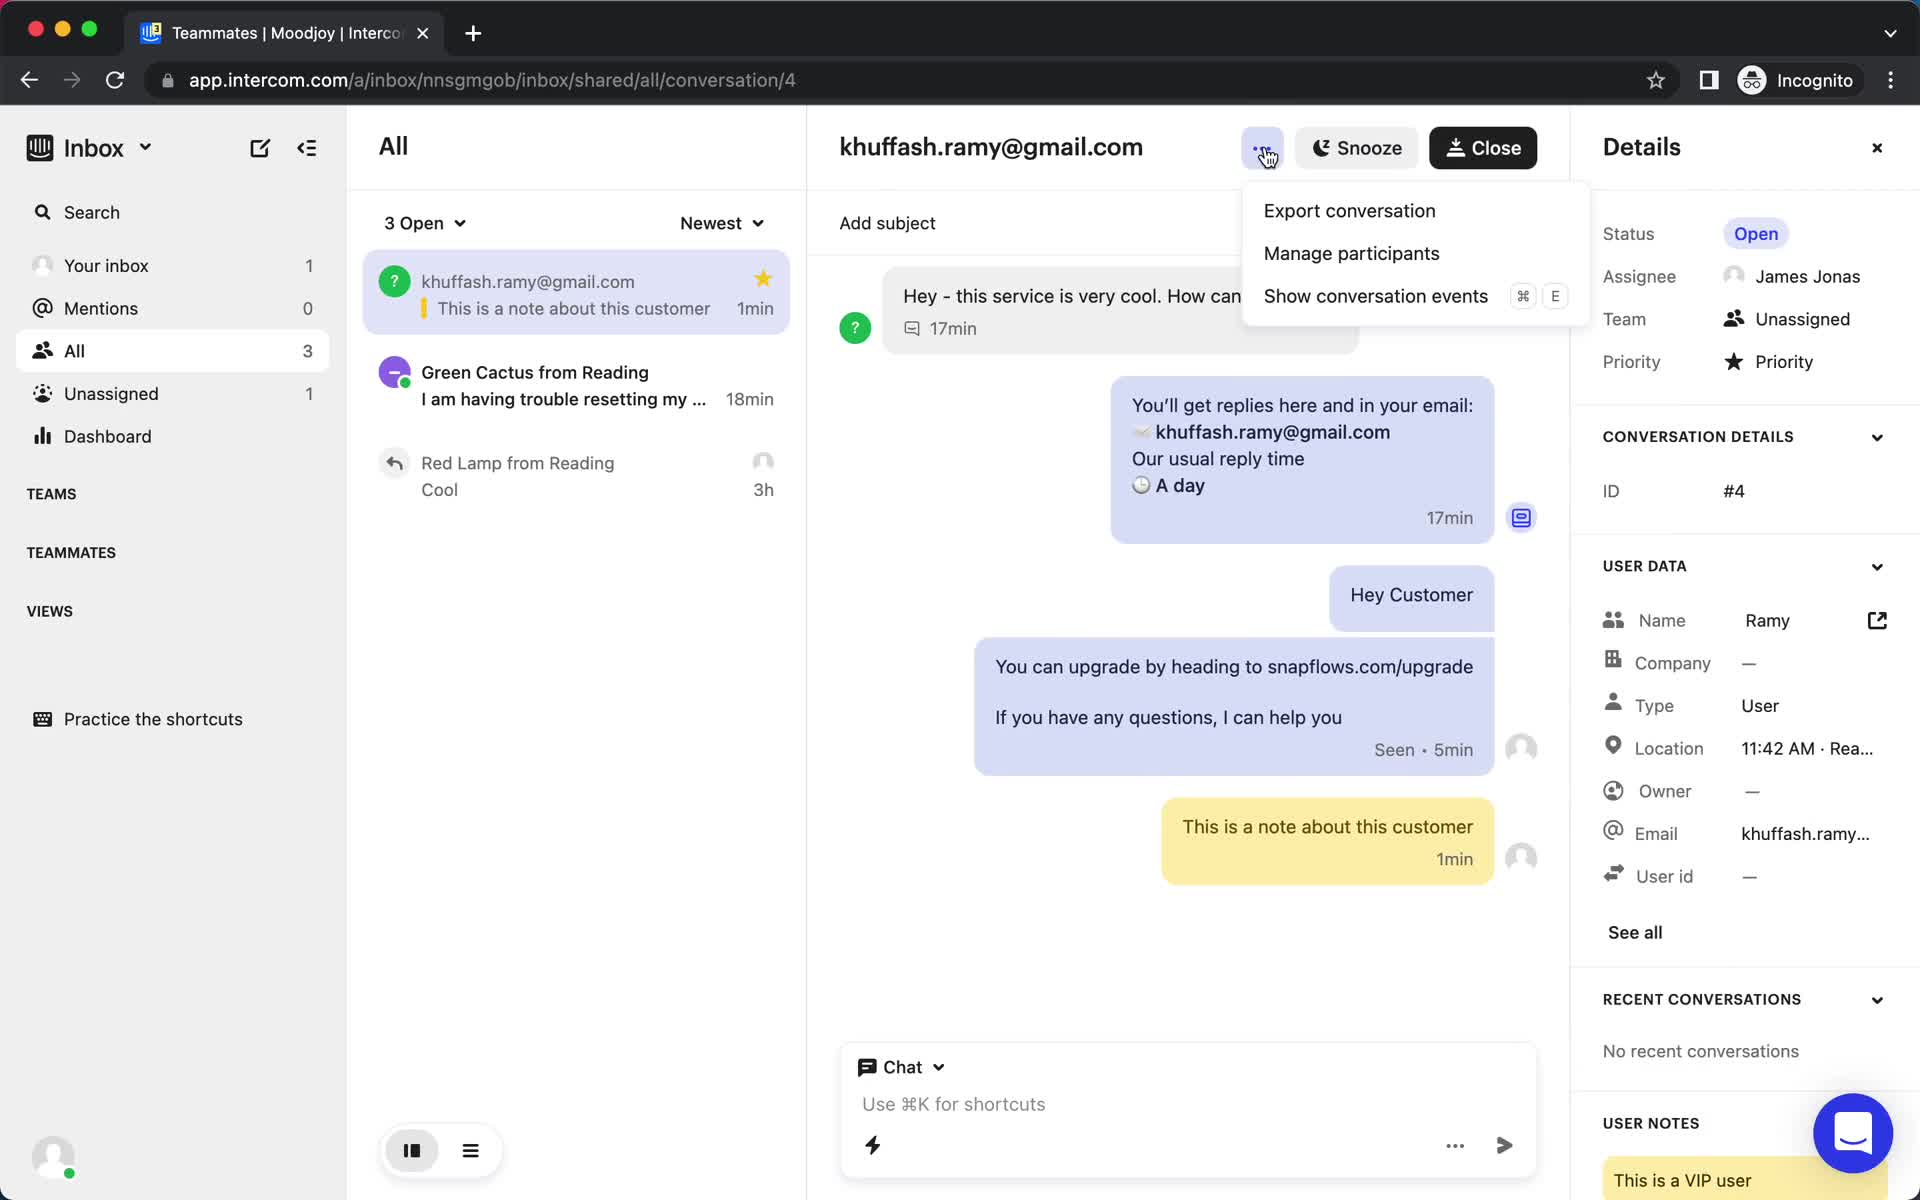
Task: Open the 3 Open filter dropdown
Action: point(422,223)
